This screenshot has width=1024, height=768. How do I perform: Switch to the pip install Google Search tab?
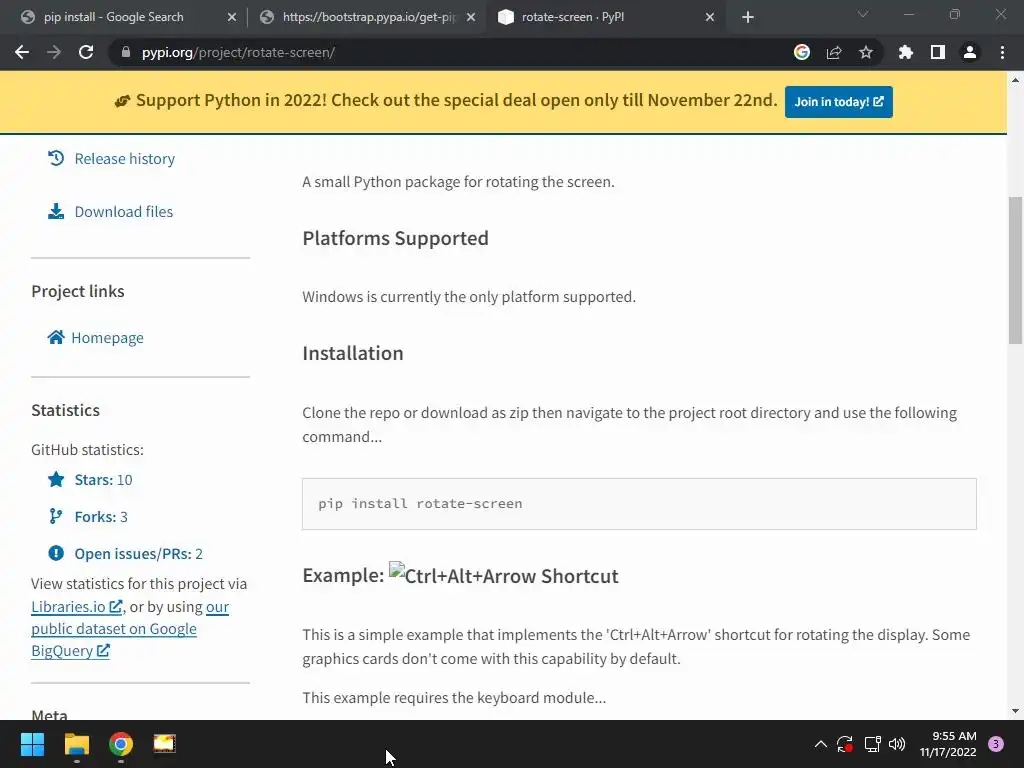(113, 17)
